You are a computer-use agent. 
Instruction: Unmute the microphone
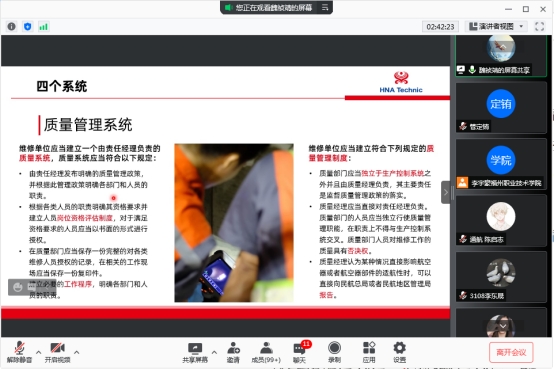[x=19, y=353]
